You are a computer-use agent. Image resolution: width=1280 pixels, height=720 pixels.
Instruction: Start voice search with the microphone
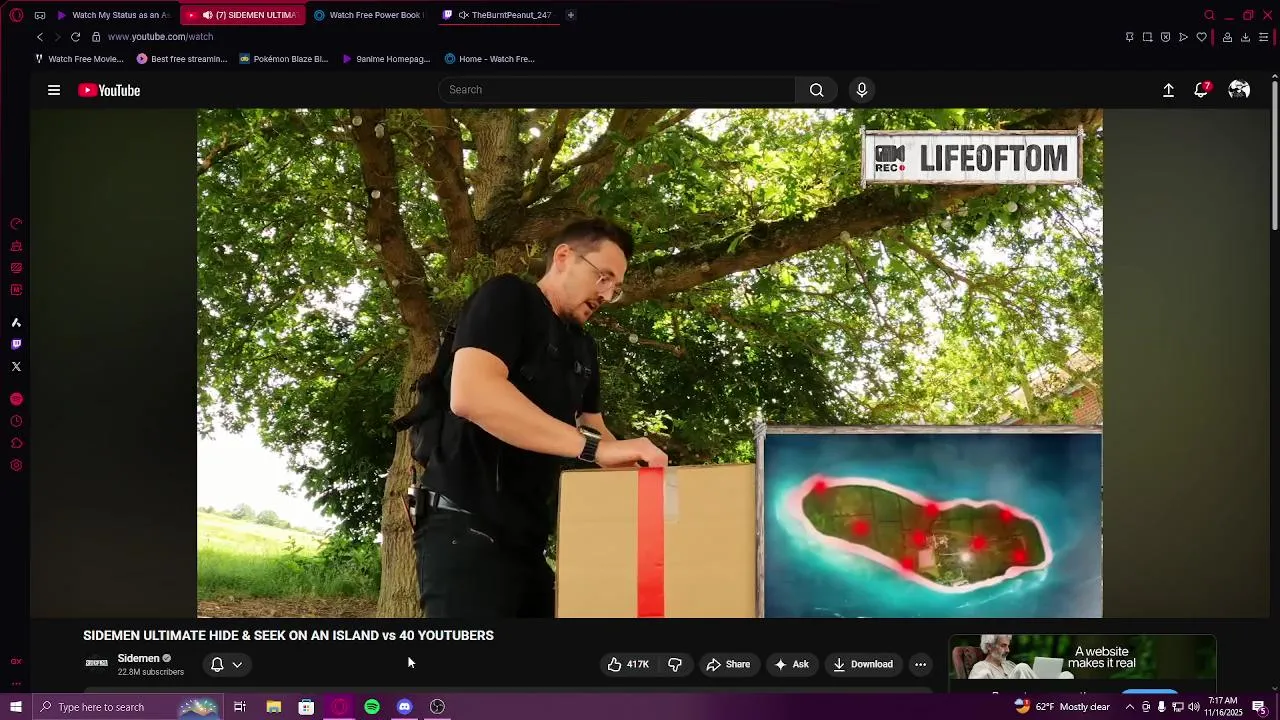coord(861,90)
